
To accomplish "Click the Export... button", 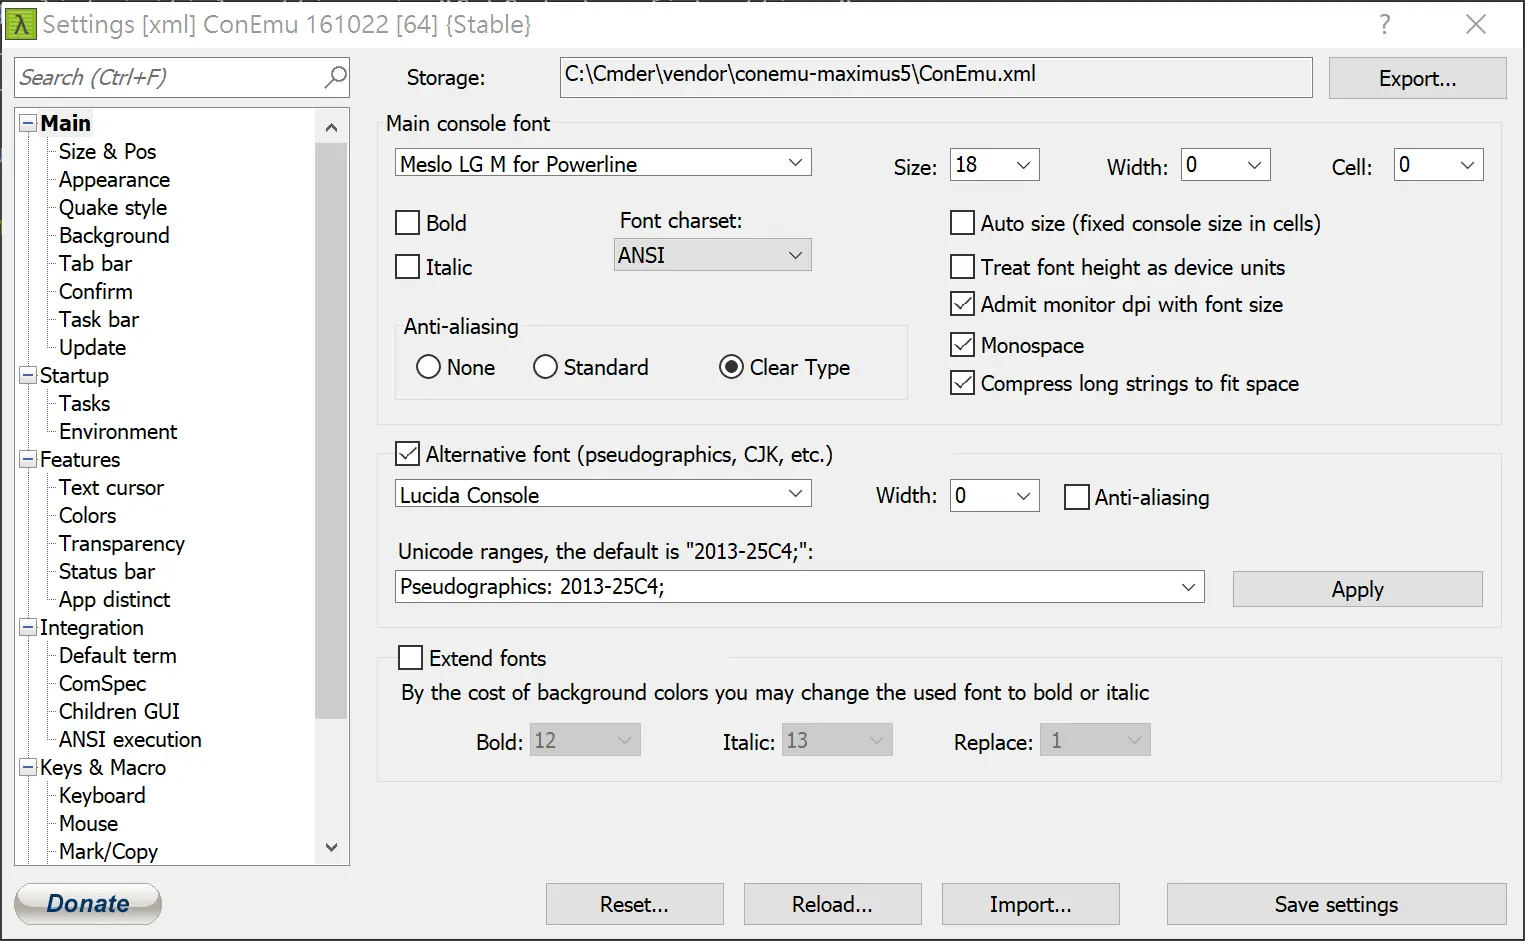I will pyautogui.click(x=1417, y=78).
